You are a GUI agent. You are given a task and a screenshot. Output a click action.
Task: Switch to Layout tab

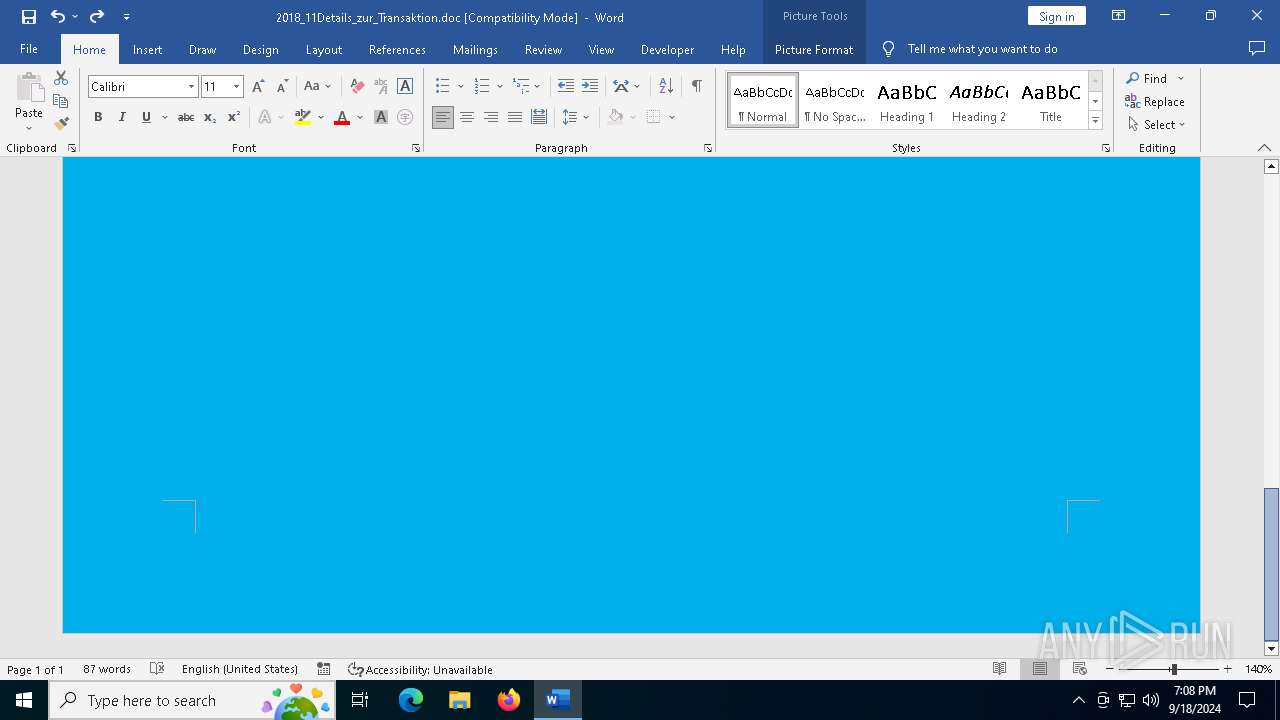click(x=324, y=49)
